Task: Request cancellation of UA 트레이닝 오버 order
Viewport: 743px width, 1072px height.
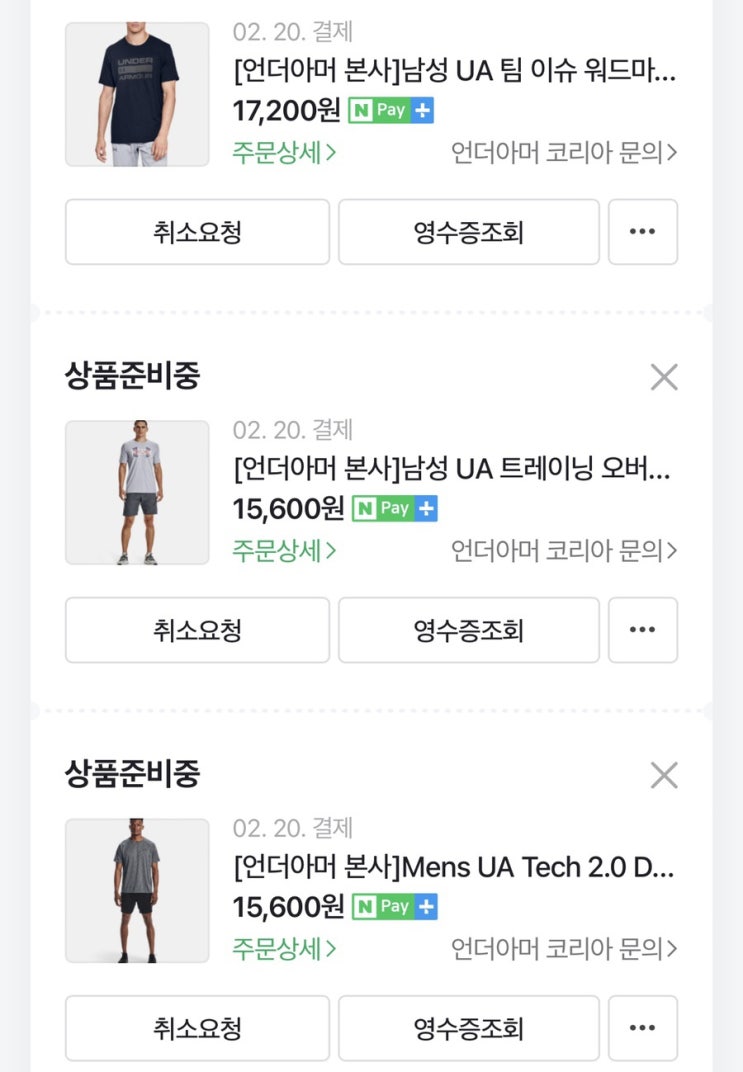Action: point(197,630)
